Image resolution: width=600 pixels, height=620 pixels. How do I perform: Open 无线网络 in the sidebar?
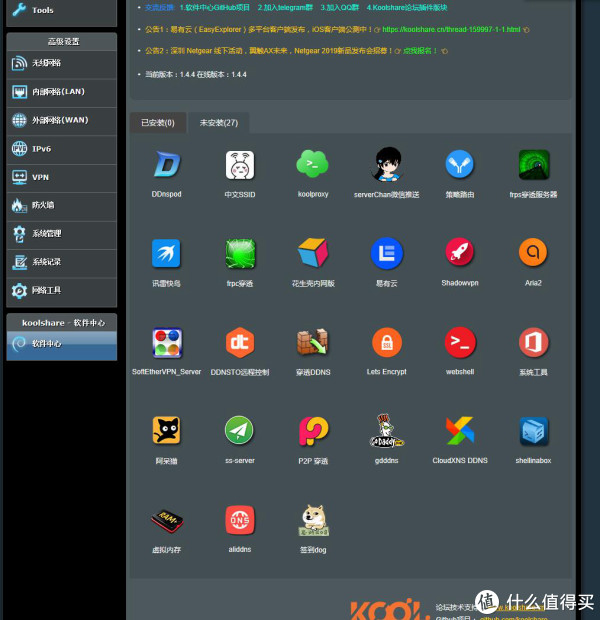click(62, 64)
